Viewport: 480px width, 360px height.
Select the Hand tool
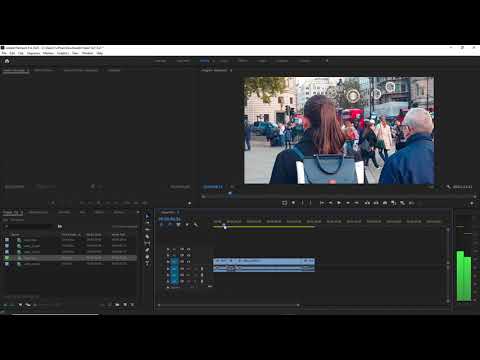pyautogui.click(x=147, y=257)
